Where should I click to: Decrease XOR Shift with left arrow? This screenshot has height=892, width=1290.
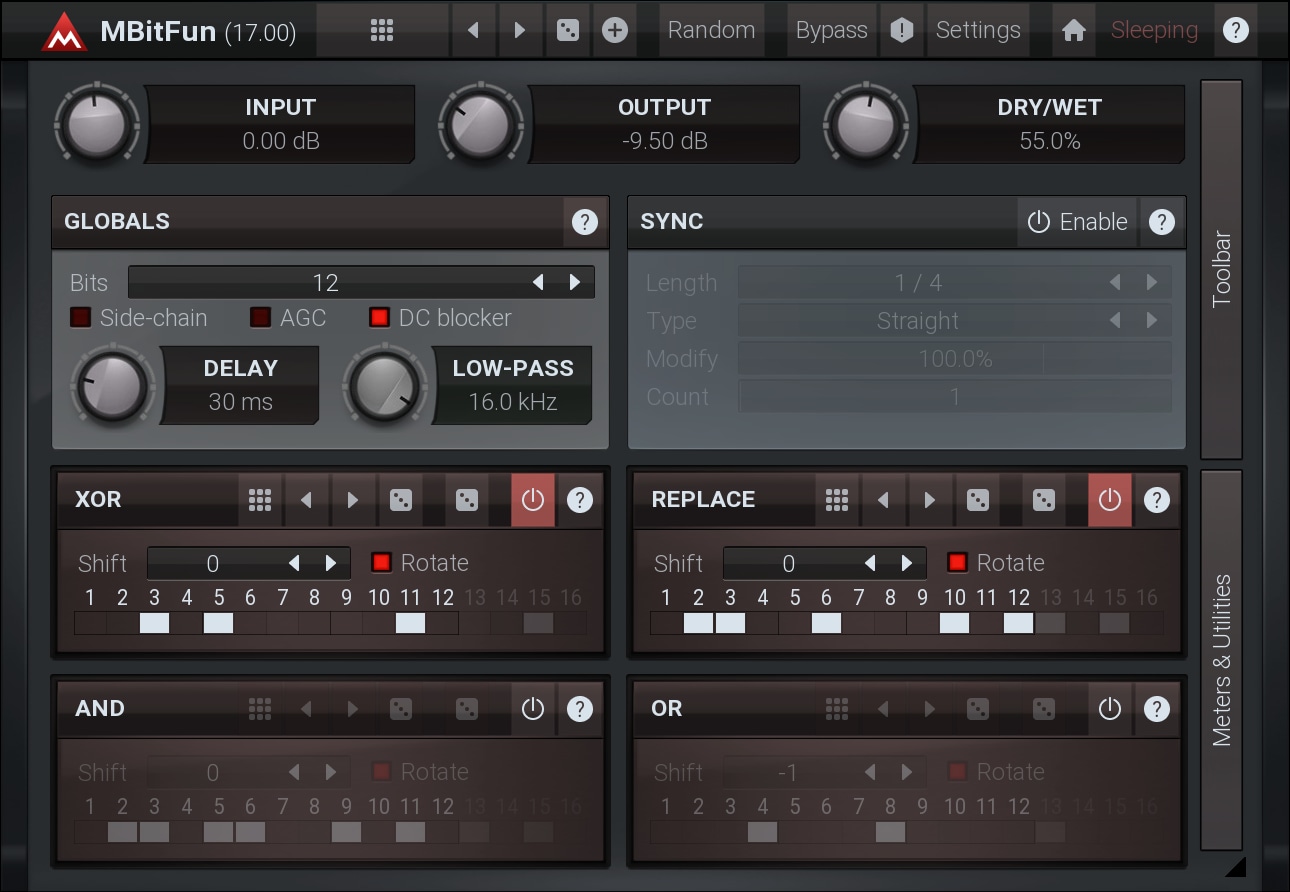click(294, 563)
